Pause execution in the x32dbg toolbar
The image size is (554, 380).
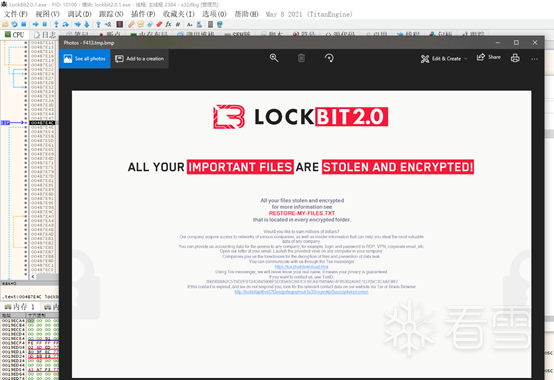click(x=45, y=24)
